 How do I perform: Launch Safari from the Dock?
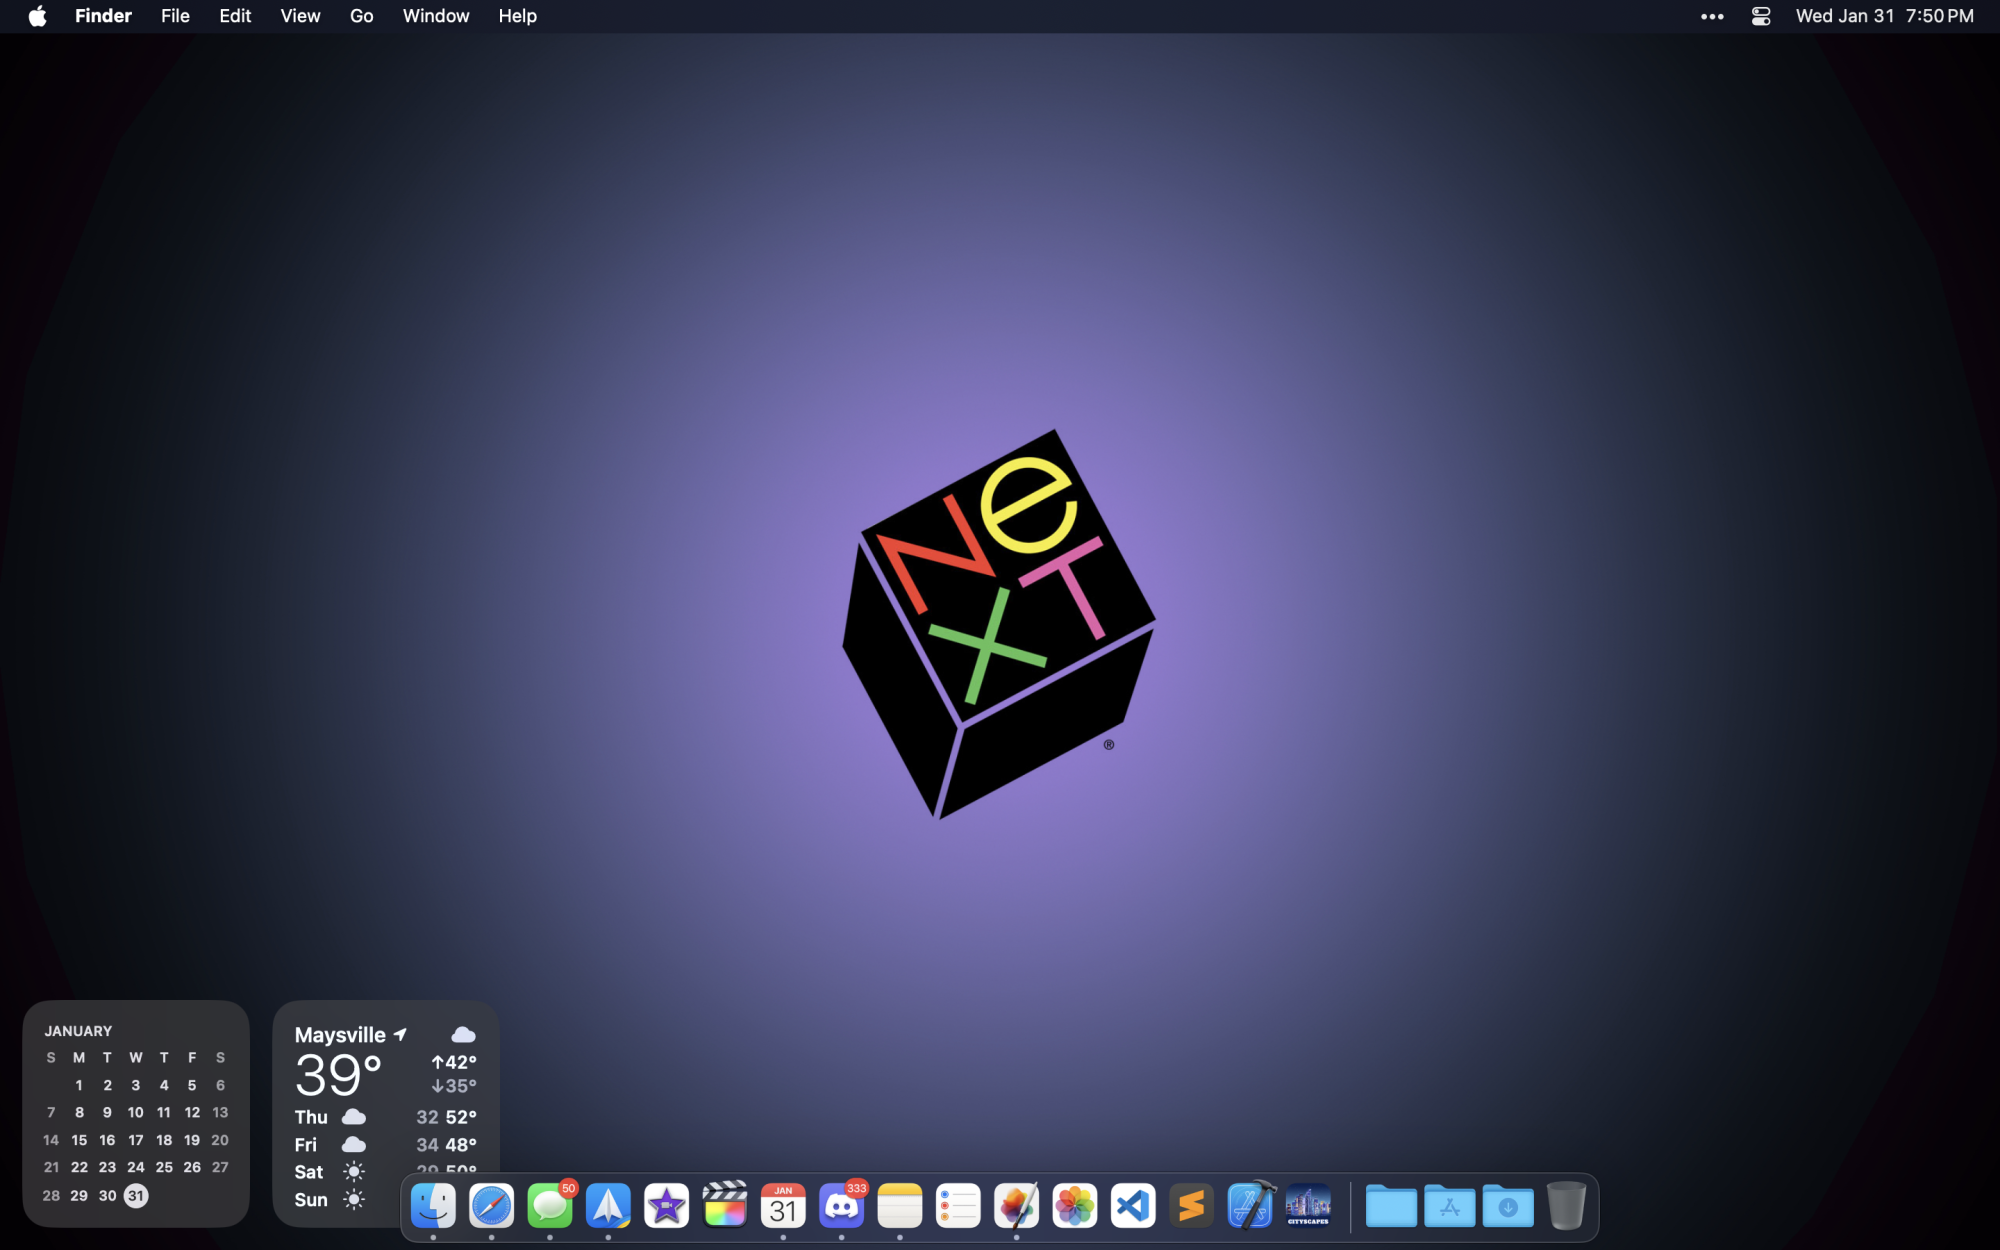(491, 1206)
